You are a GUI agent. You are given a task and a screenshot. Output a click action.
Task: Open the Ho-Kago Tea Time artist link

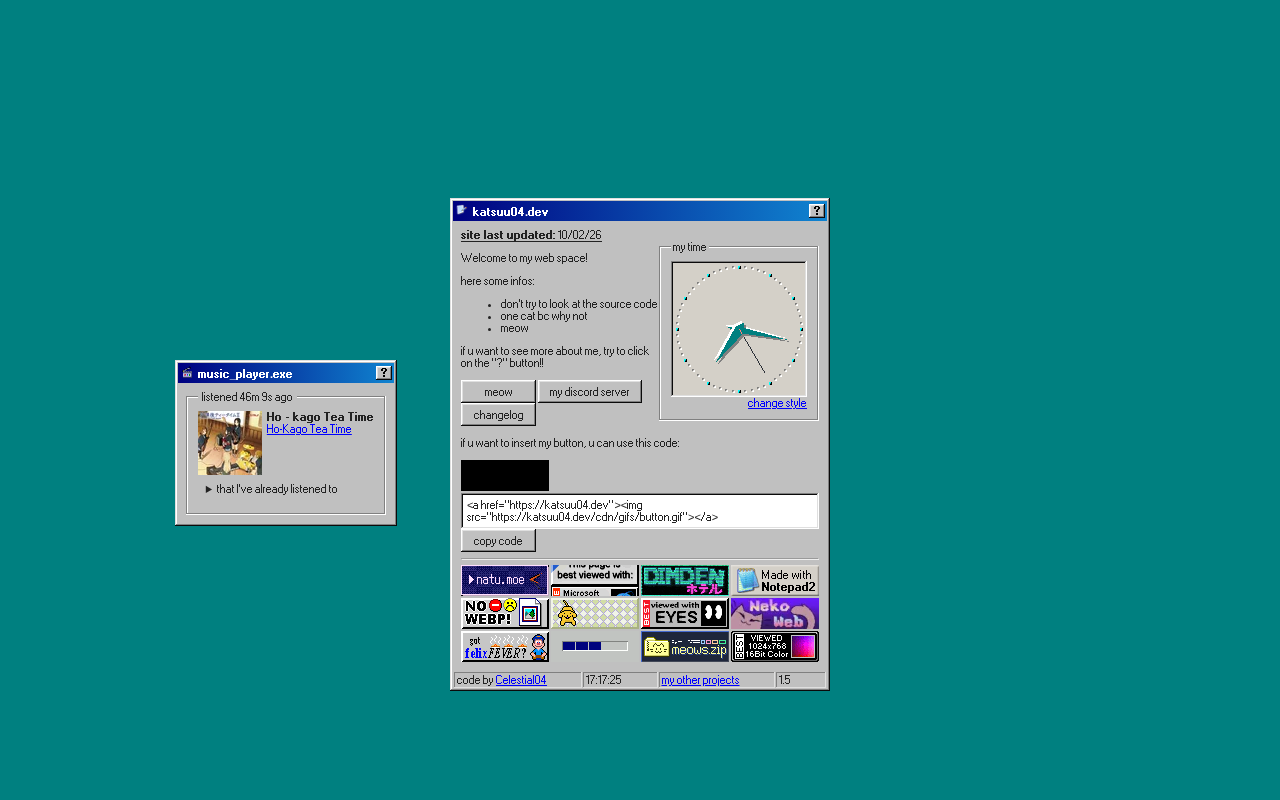(309, 430)
